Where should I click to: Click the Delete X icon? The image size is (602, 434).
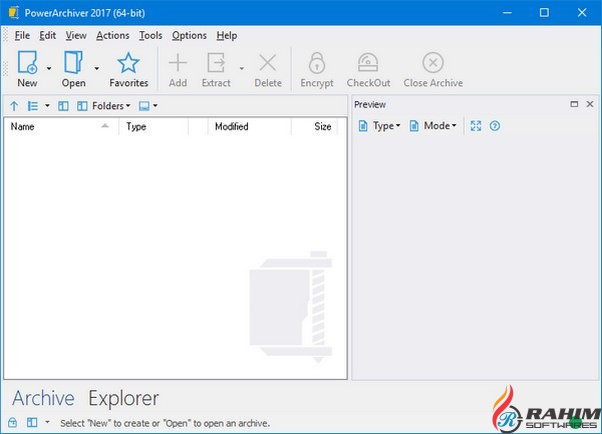coord(268,63)
